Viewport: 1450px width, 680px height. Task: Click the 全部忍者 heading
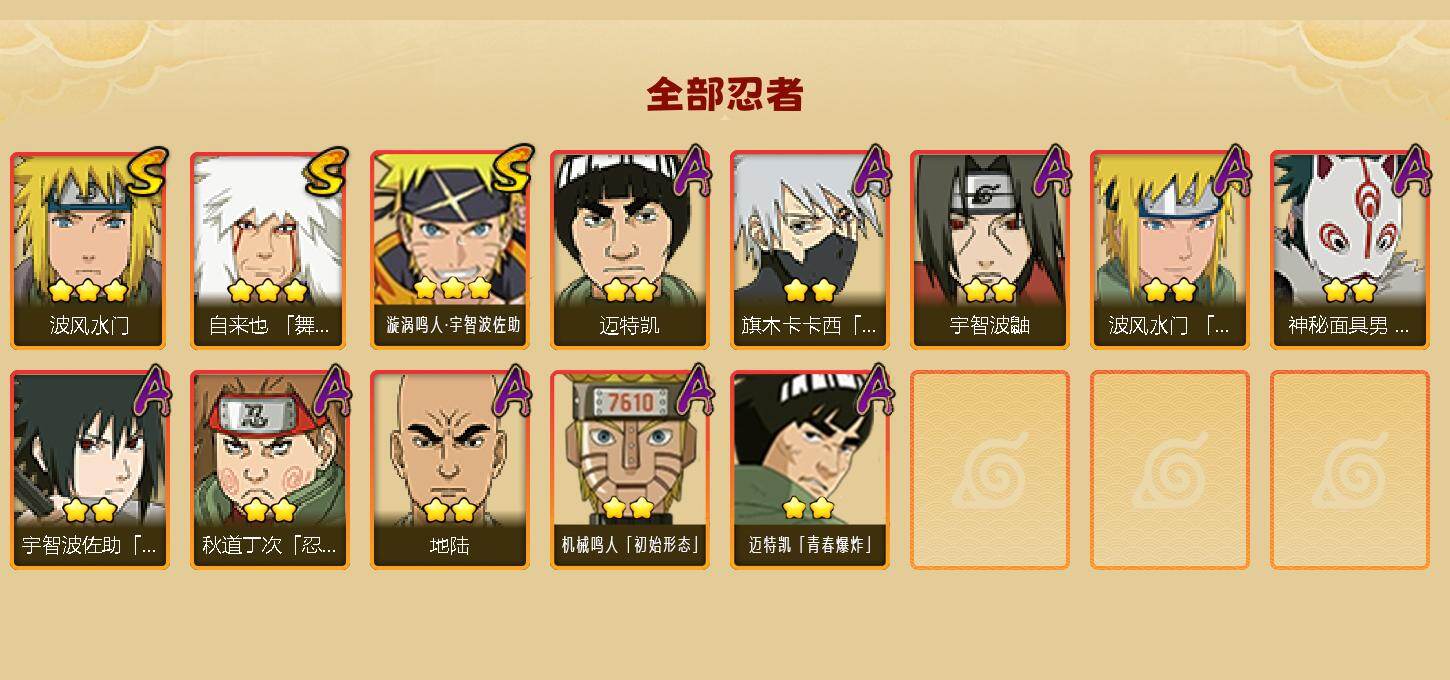click(x=725, y=95)
